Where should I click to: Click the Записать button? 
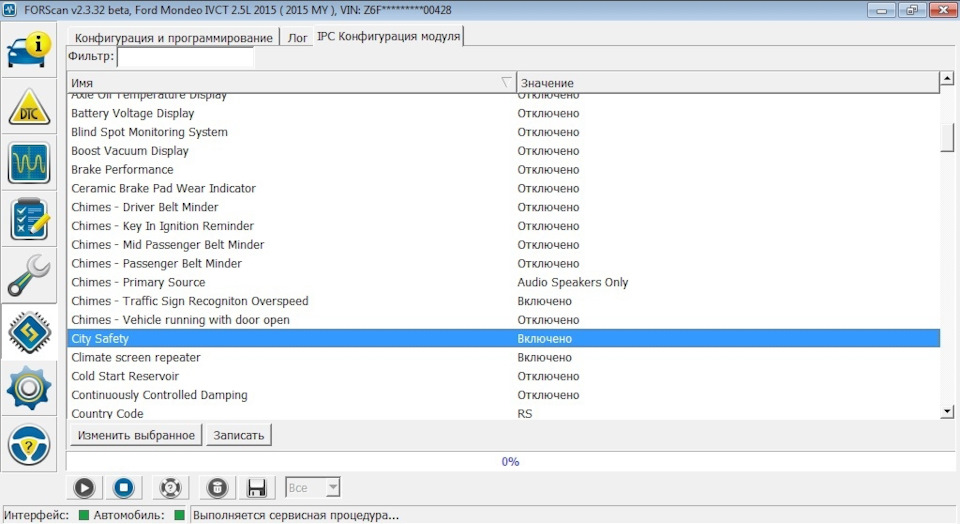point(238,435)
